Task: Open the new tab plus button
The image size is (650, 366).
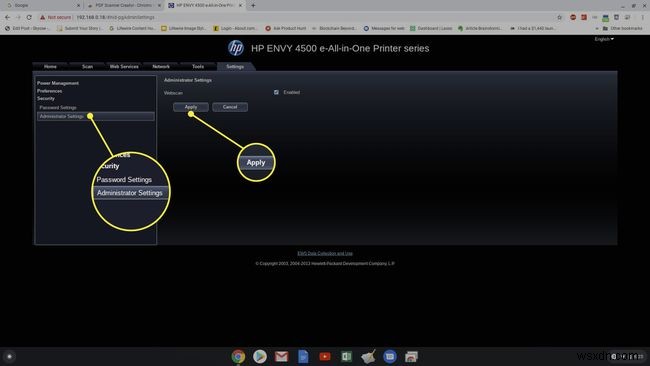Action: coord(253,5)
